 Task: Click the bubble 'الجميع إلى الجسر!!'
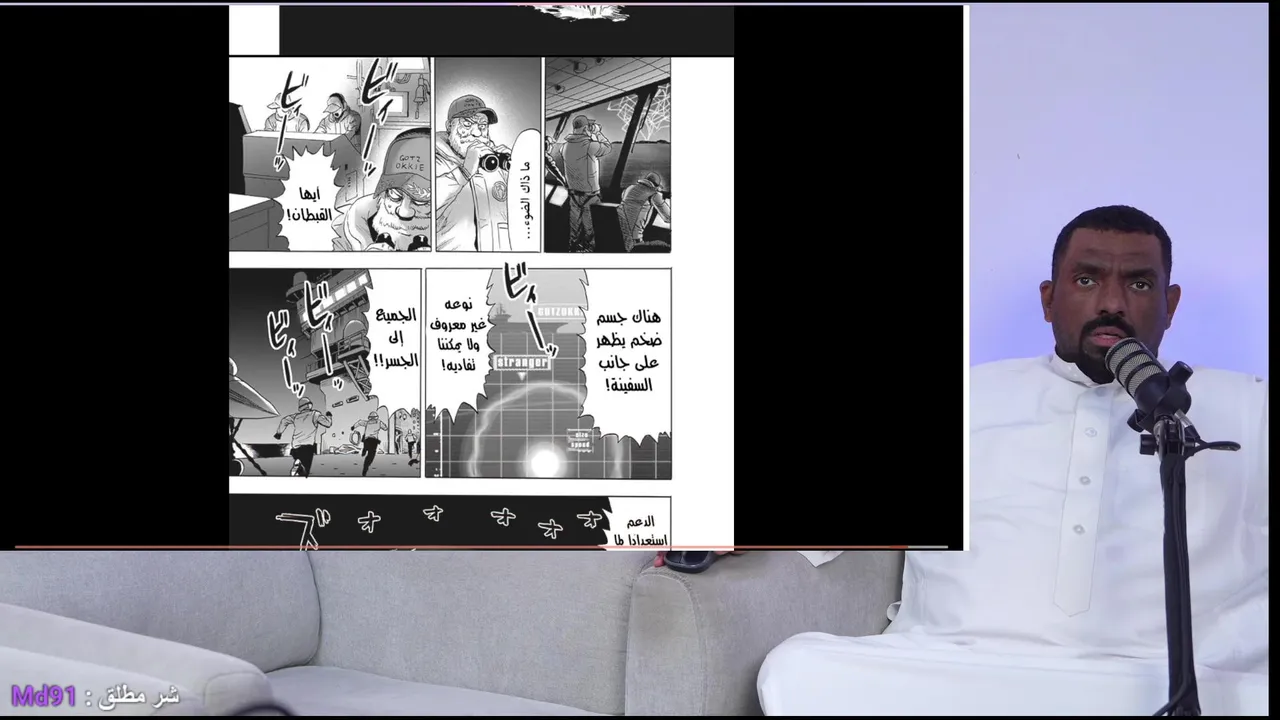pyautogui.click(x=394, y=339)
